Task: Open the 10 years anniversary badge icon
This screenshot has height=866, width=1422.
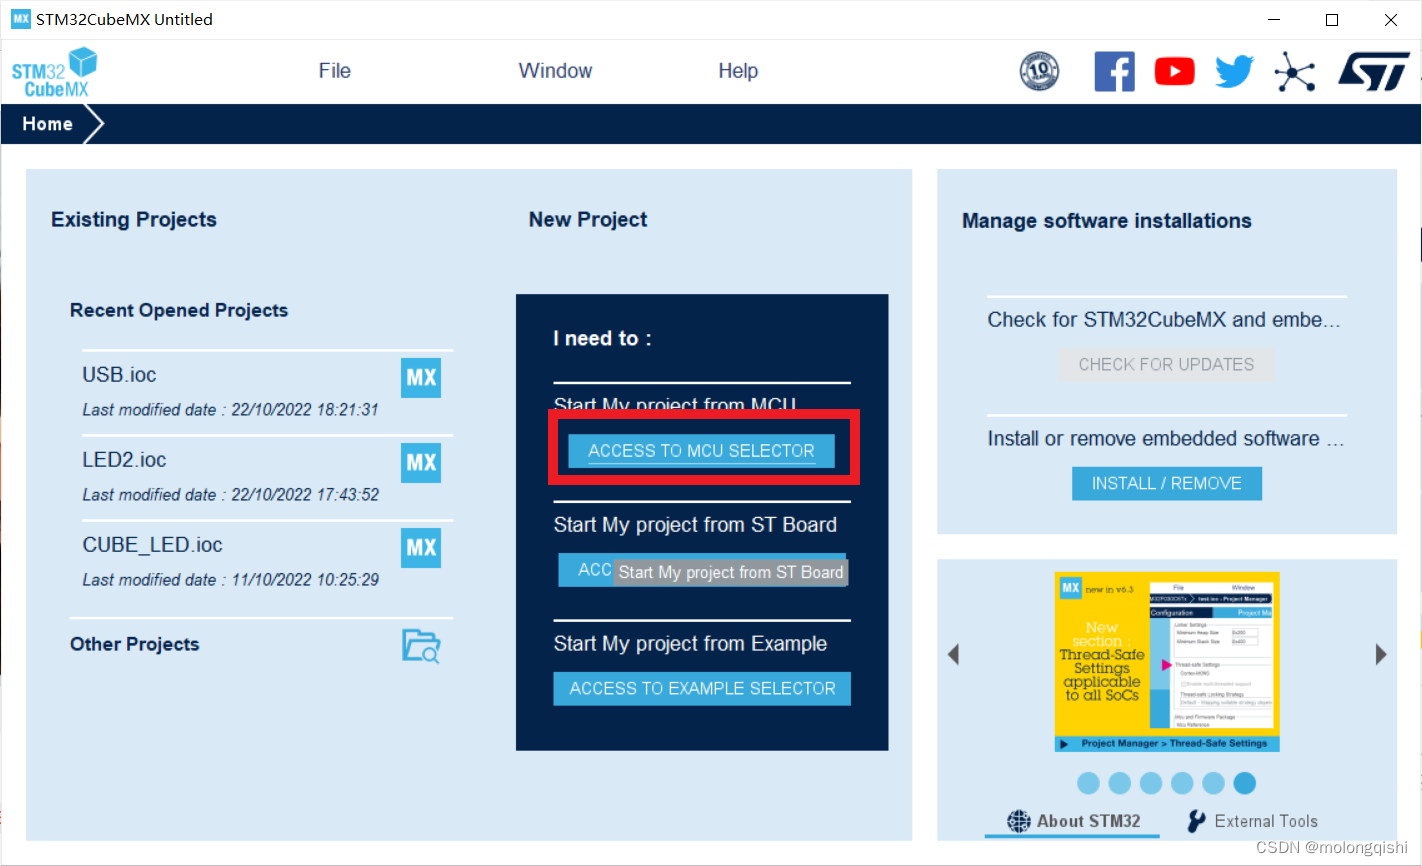Action: click(x=1039, y=71)
